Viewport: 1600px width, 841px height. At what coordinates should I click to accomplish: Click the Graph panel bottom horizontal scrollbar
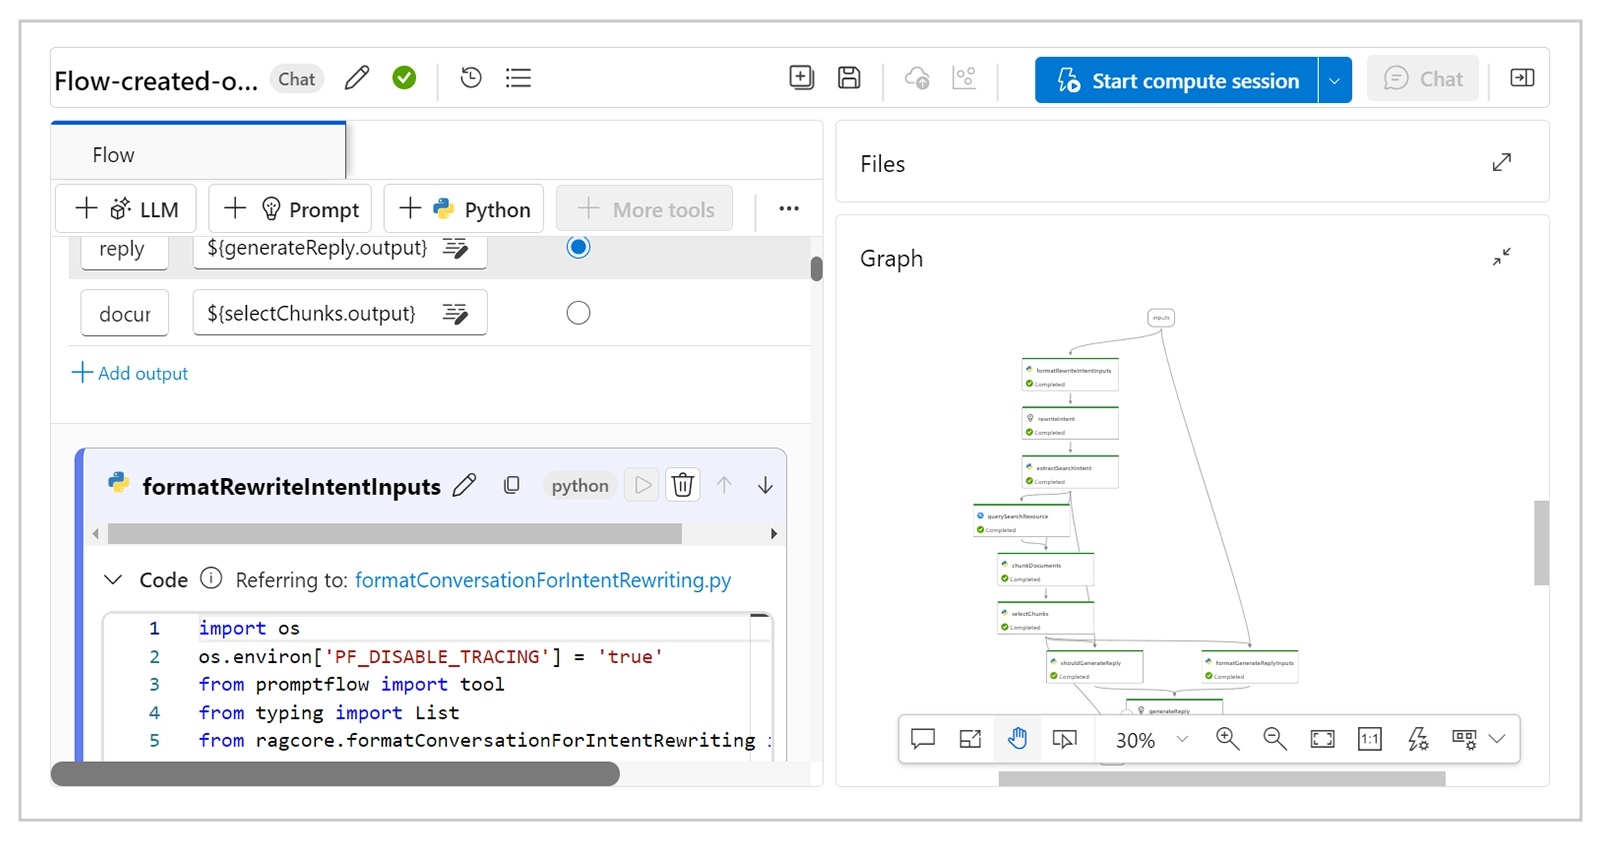click(1222, 779)
